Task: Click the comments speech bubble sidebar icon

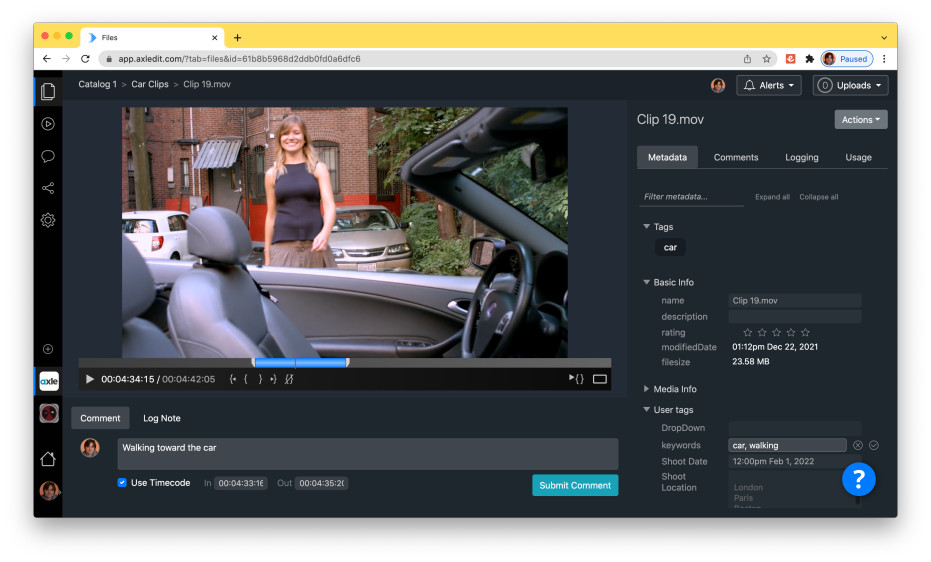Action: (x=48, y=156)
